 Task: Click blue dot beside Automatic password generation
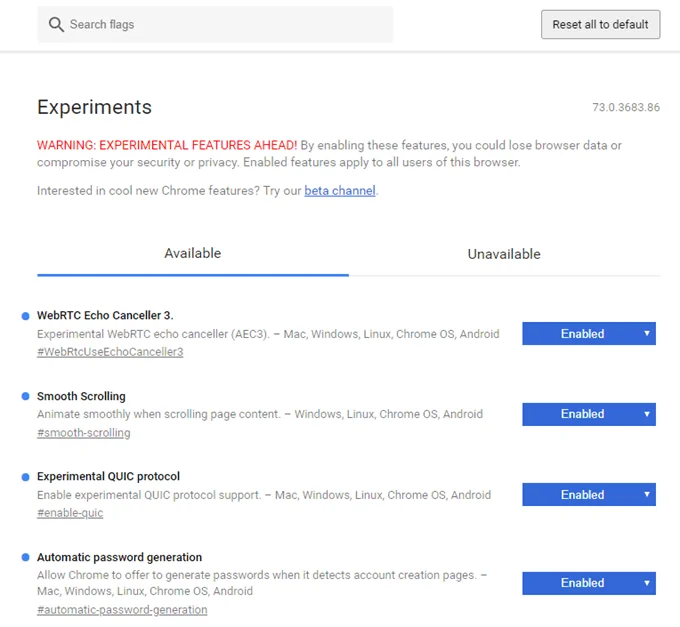pos(26,557)
